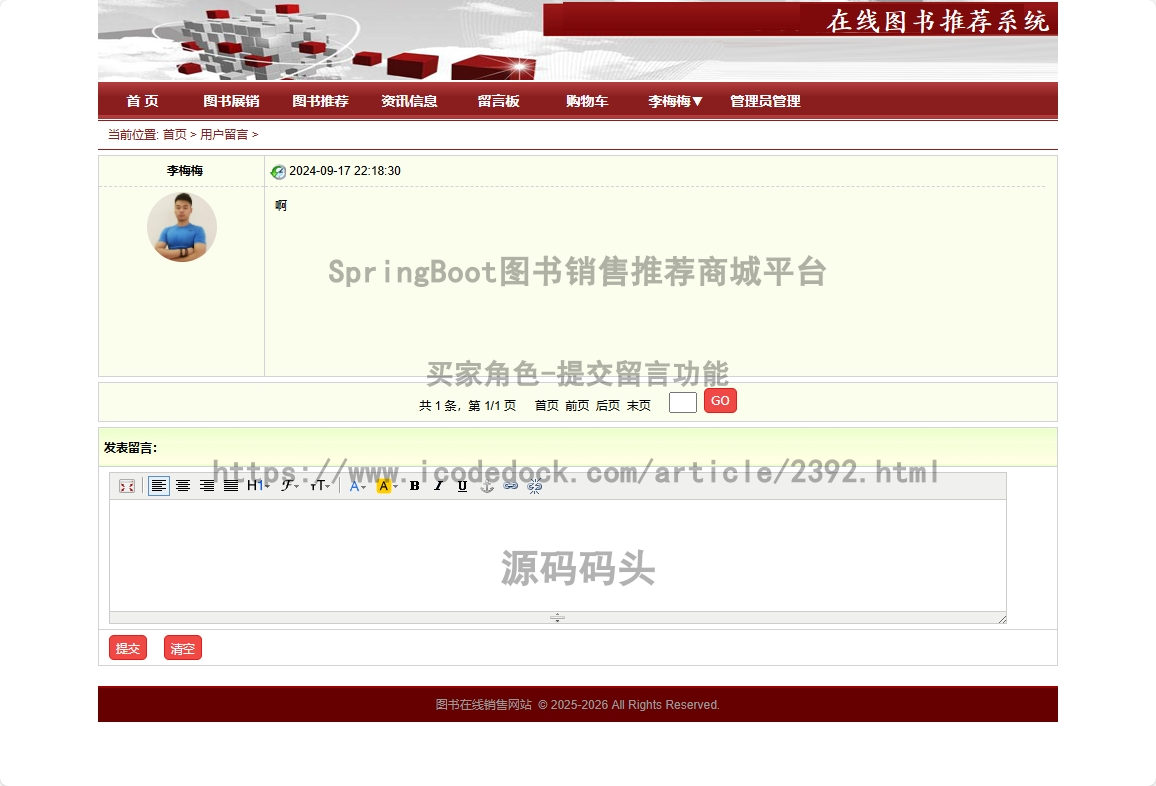Click the footer copyright text
This screenshot has width=1156, height=786.
(578, 705)
